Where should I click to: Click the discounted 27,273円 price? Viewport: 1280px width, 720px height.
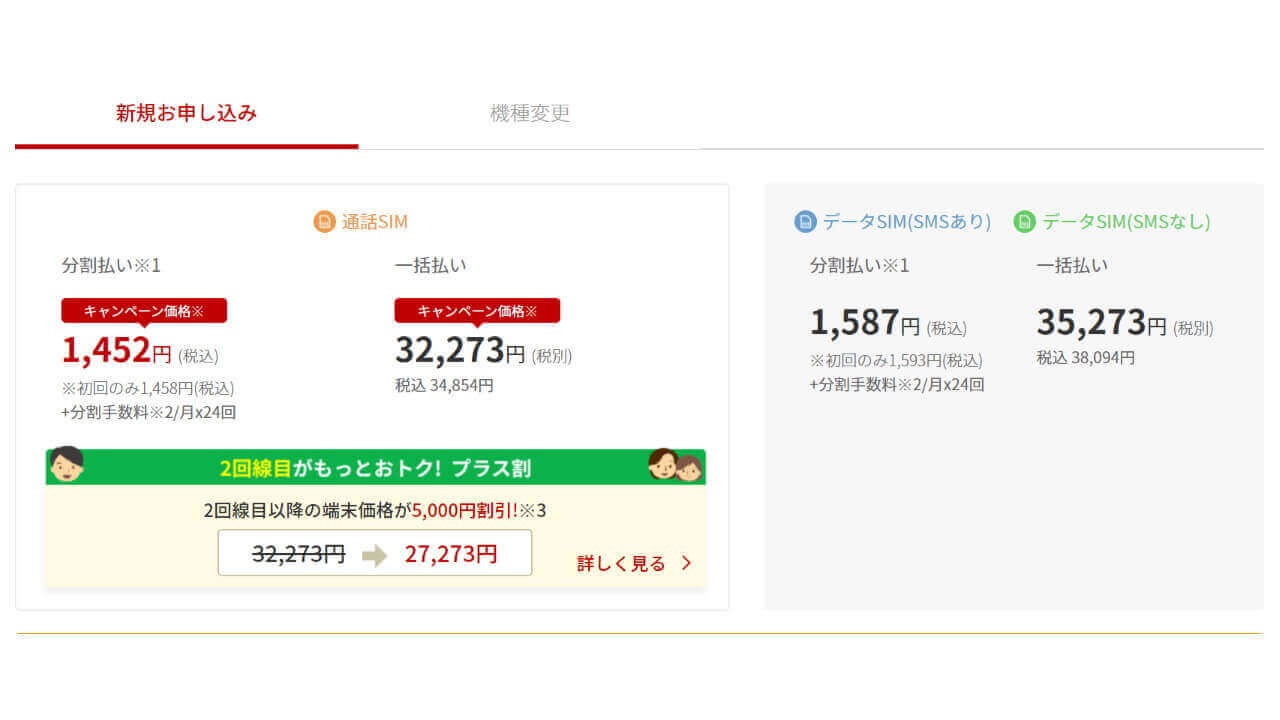click(451, 554)
